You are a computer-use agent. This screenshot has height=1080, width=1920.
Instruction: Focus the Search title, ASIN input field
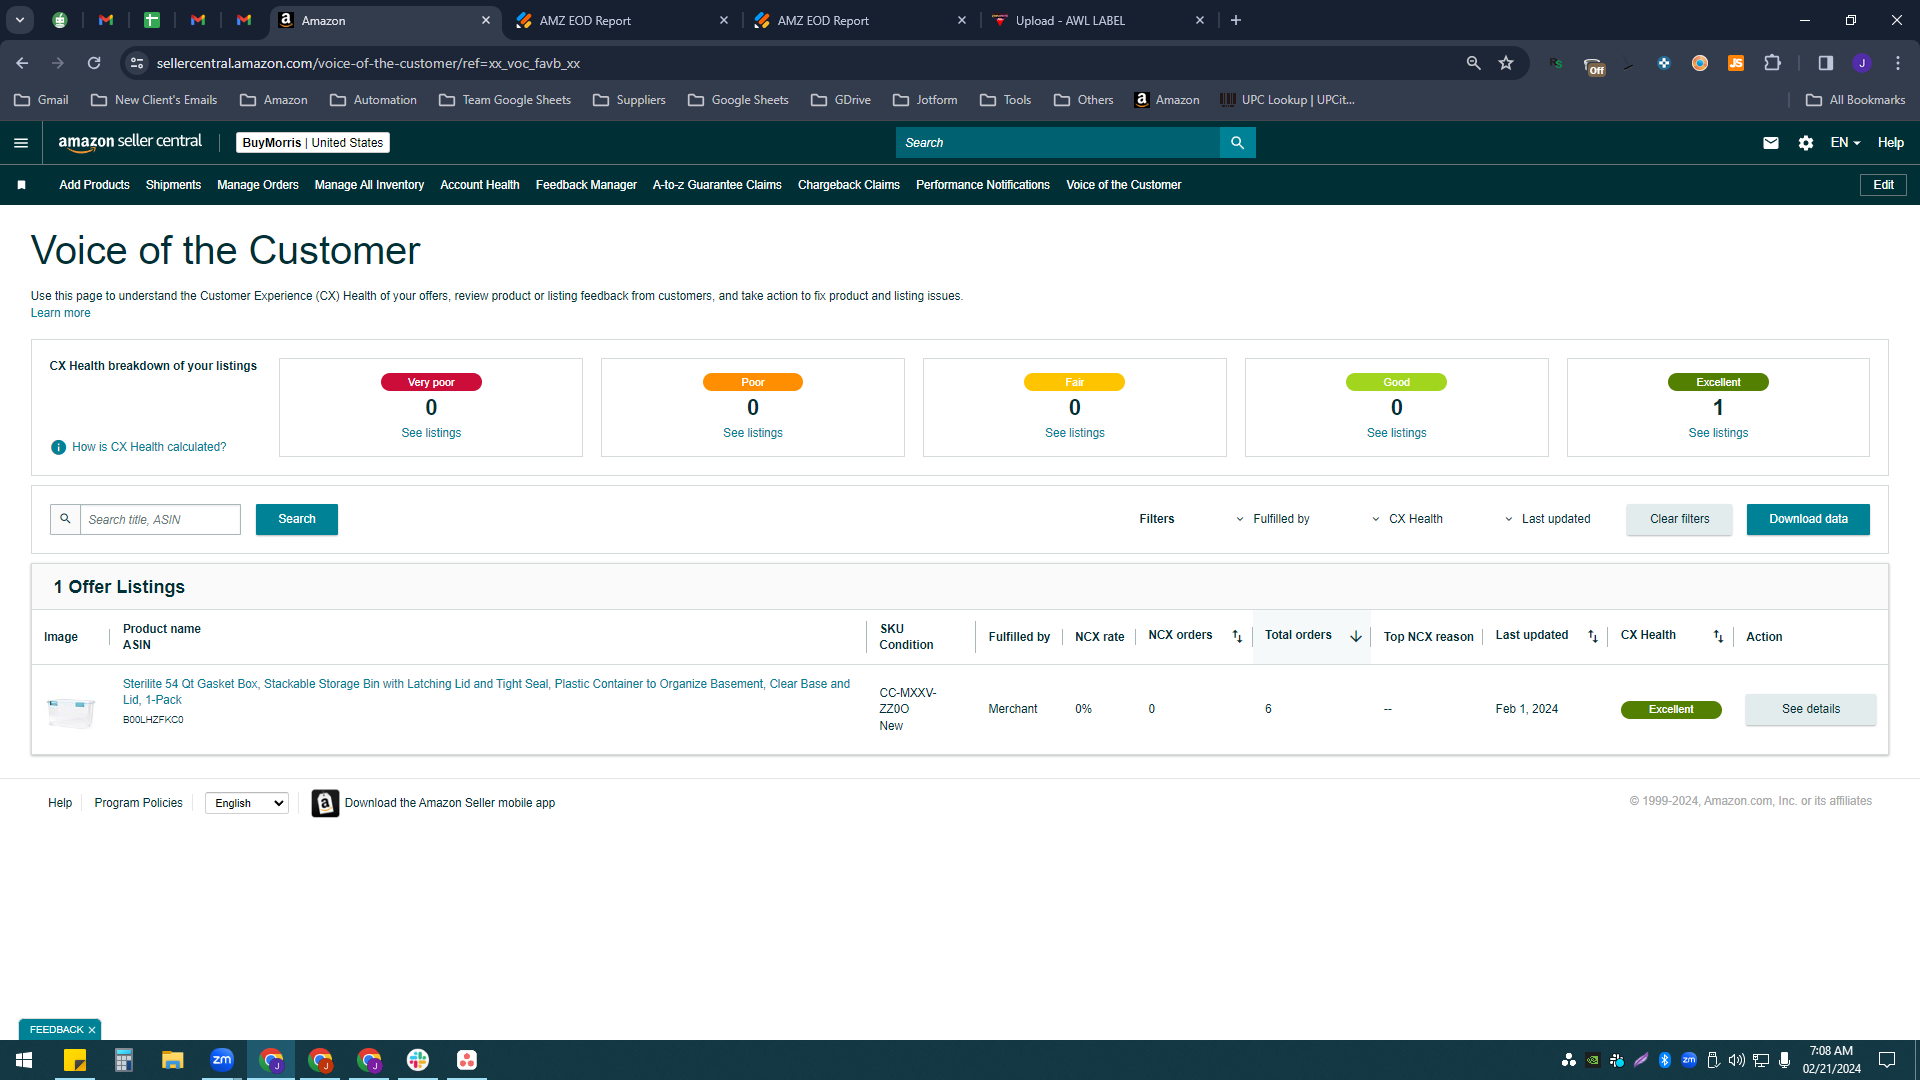coord(160,519)
